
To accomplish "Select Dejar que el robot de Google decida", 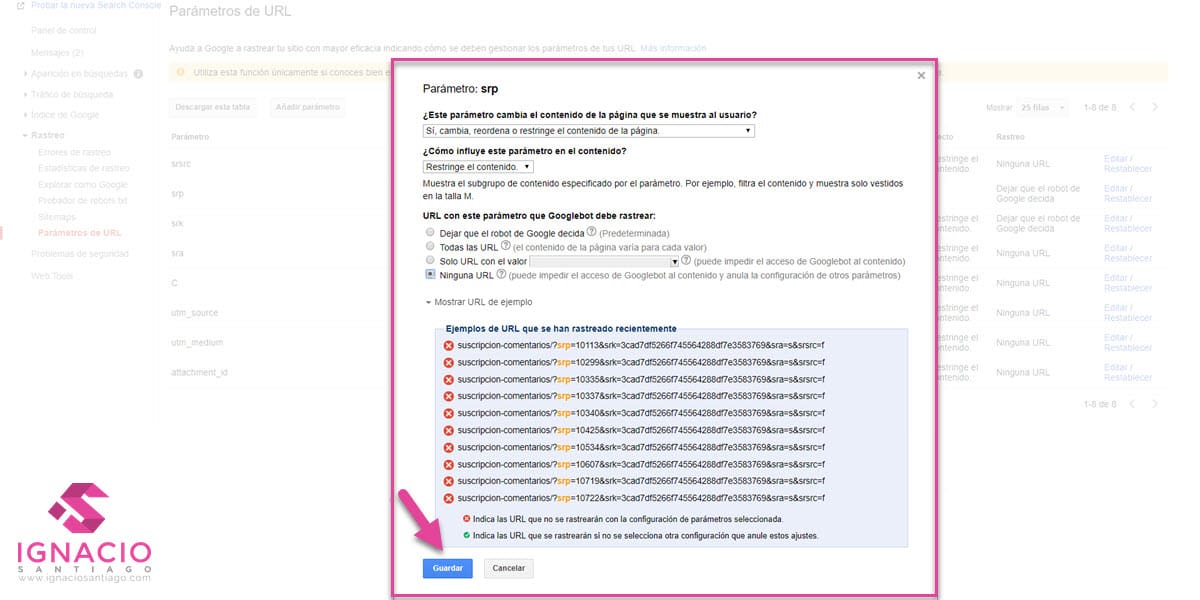I will (x=430, y=232).
